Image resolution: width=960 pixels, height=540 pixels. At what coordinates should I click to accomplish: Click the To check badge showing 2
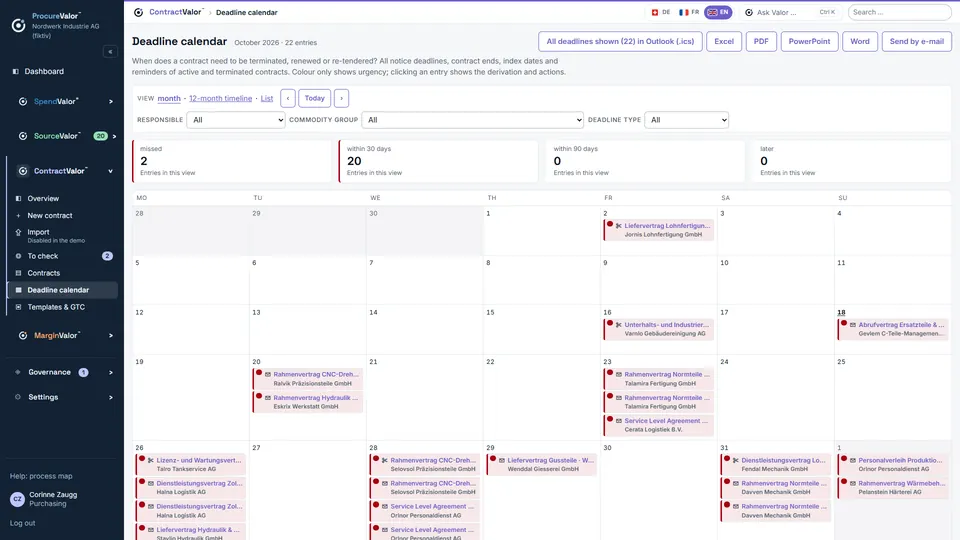(107, 256)
